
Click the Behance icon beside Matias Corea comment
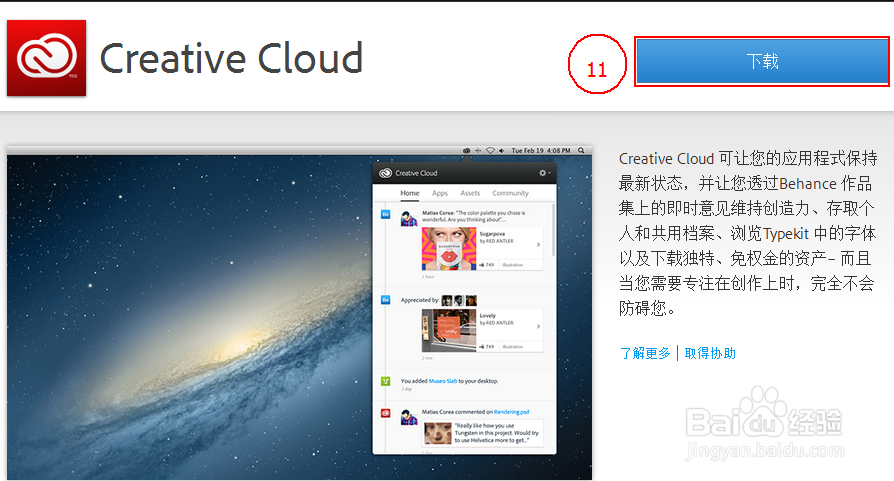pyautogui.click(x=385, y=214)
